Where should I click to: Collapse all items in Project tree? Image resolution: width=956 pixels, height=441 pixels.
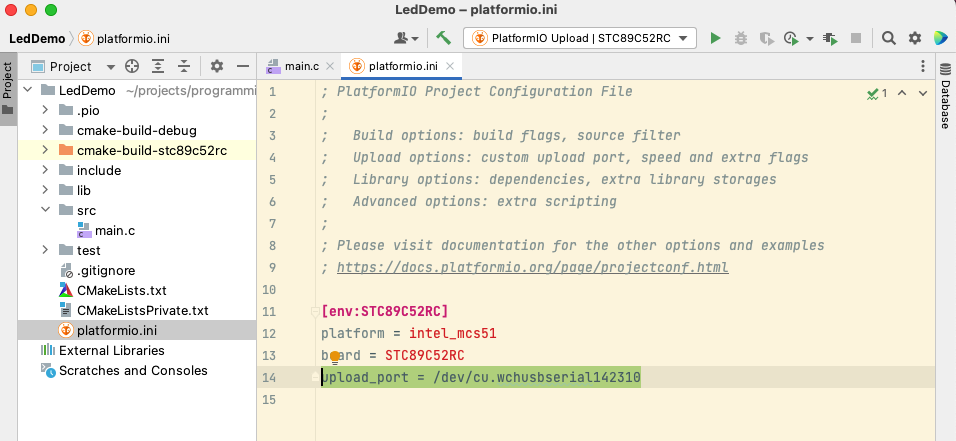click(x=184, y=67)
